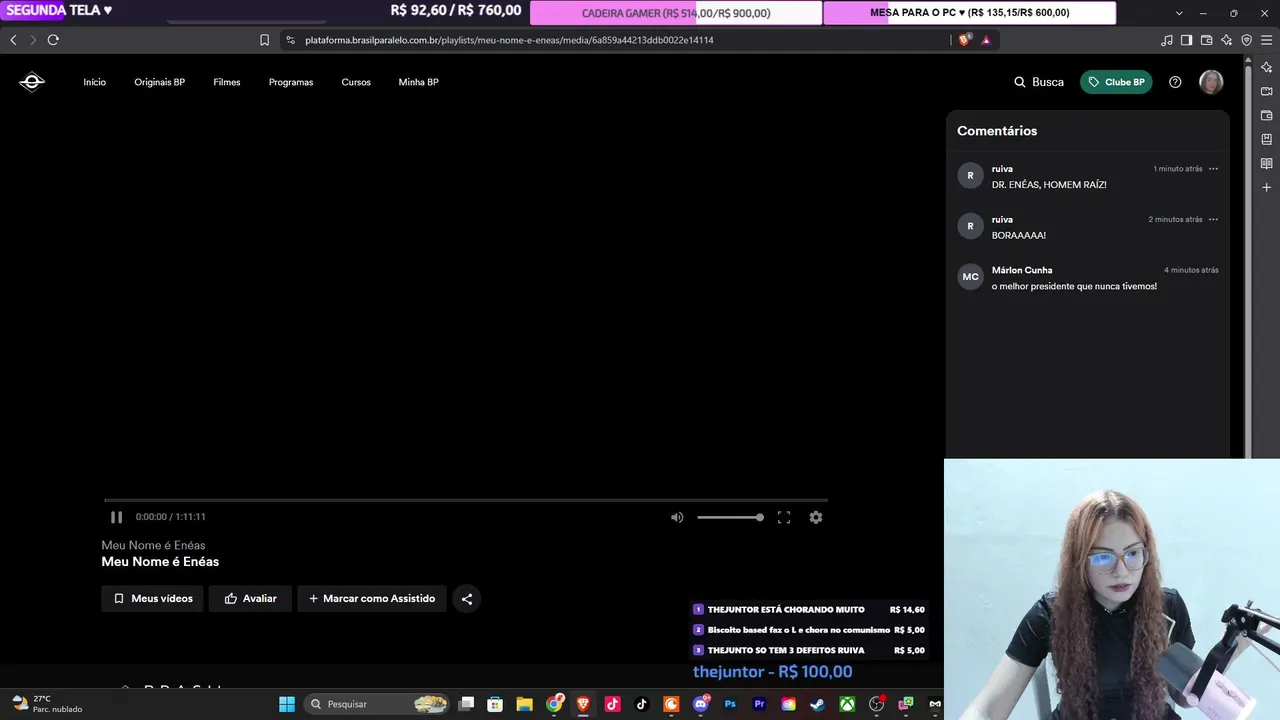Open Steam from the taskbar
The width and height of the screenshot is (1280, 720).
point(818,704)
